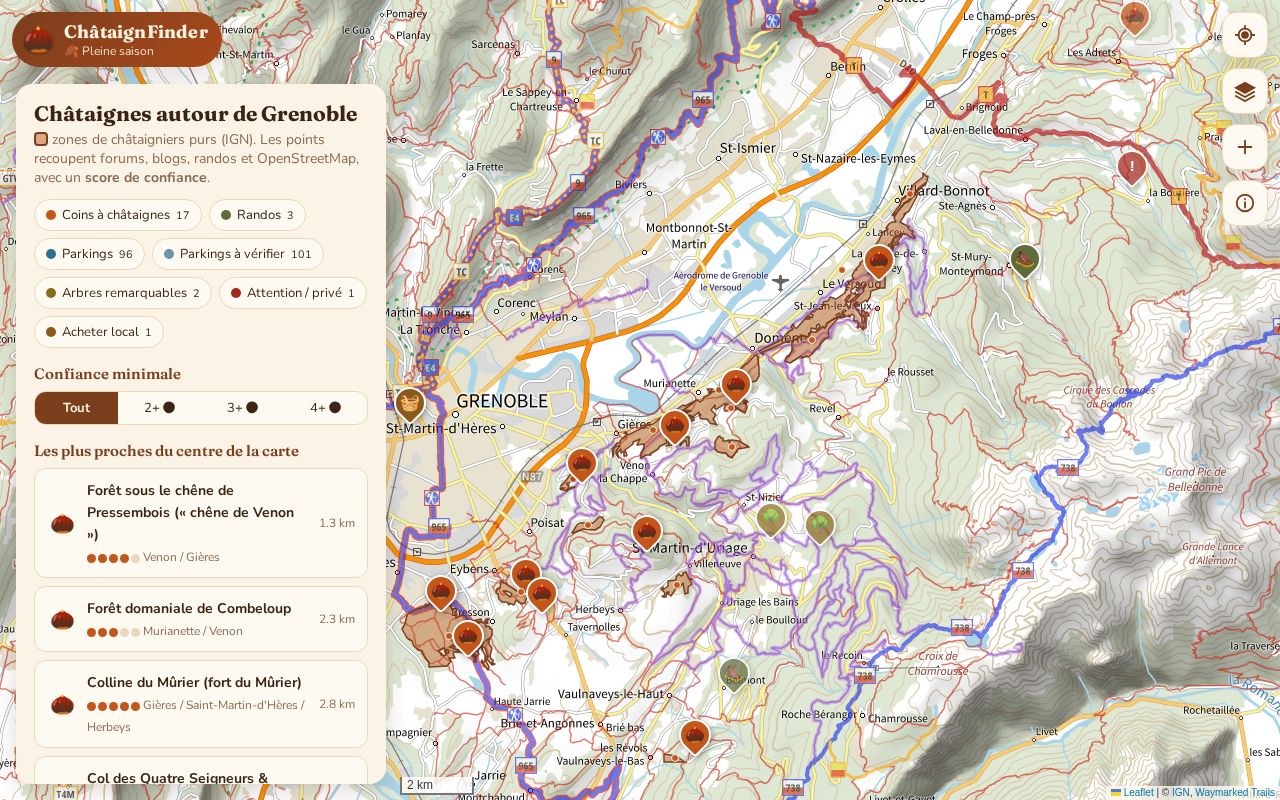Toggle the Coins à châtaignes filter
Viewport: 1280px width, 800px height.
coord(118,215)
